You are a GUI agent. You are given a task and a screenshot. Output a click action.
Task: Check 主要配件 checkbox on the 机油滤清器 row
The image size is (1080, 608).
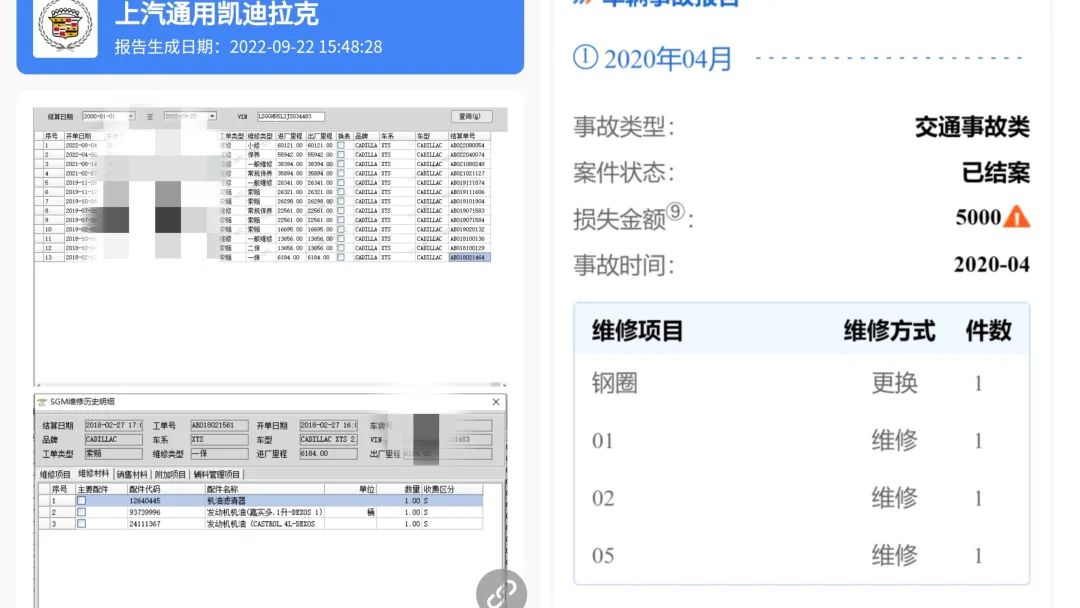82,500
